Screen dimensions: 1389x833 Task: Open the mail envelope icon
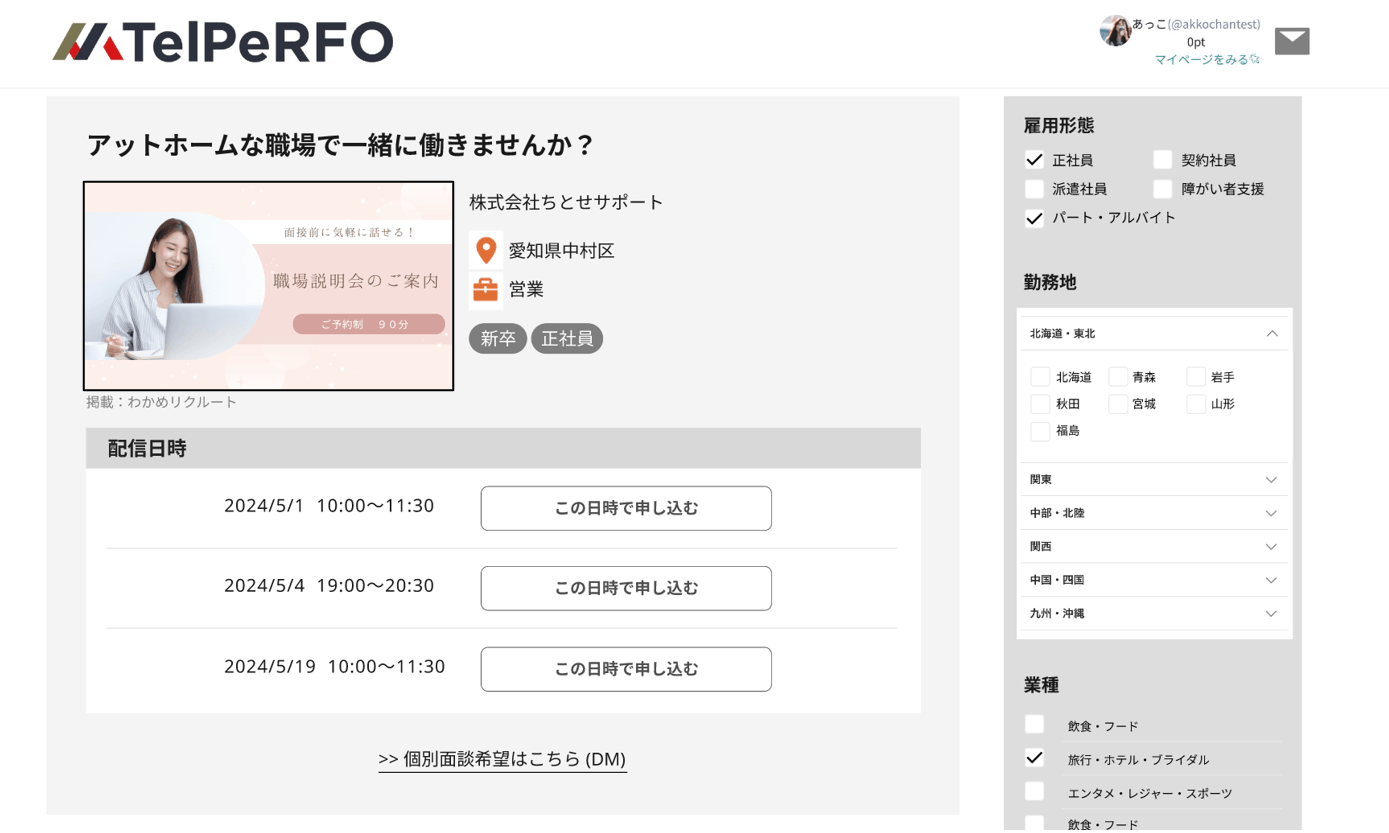[x=1291, y=40]
